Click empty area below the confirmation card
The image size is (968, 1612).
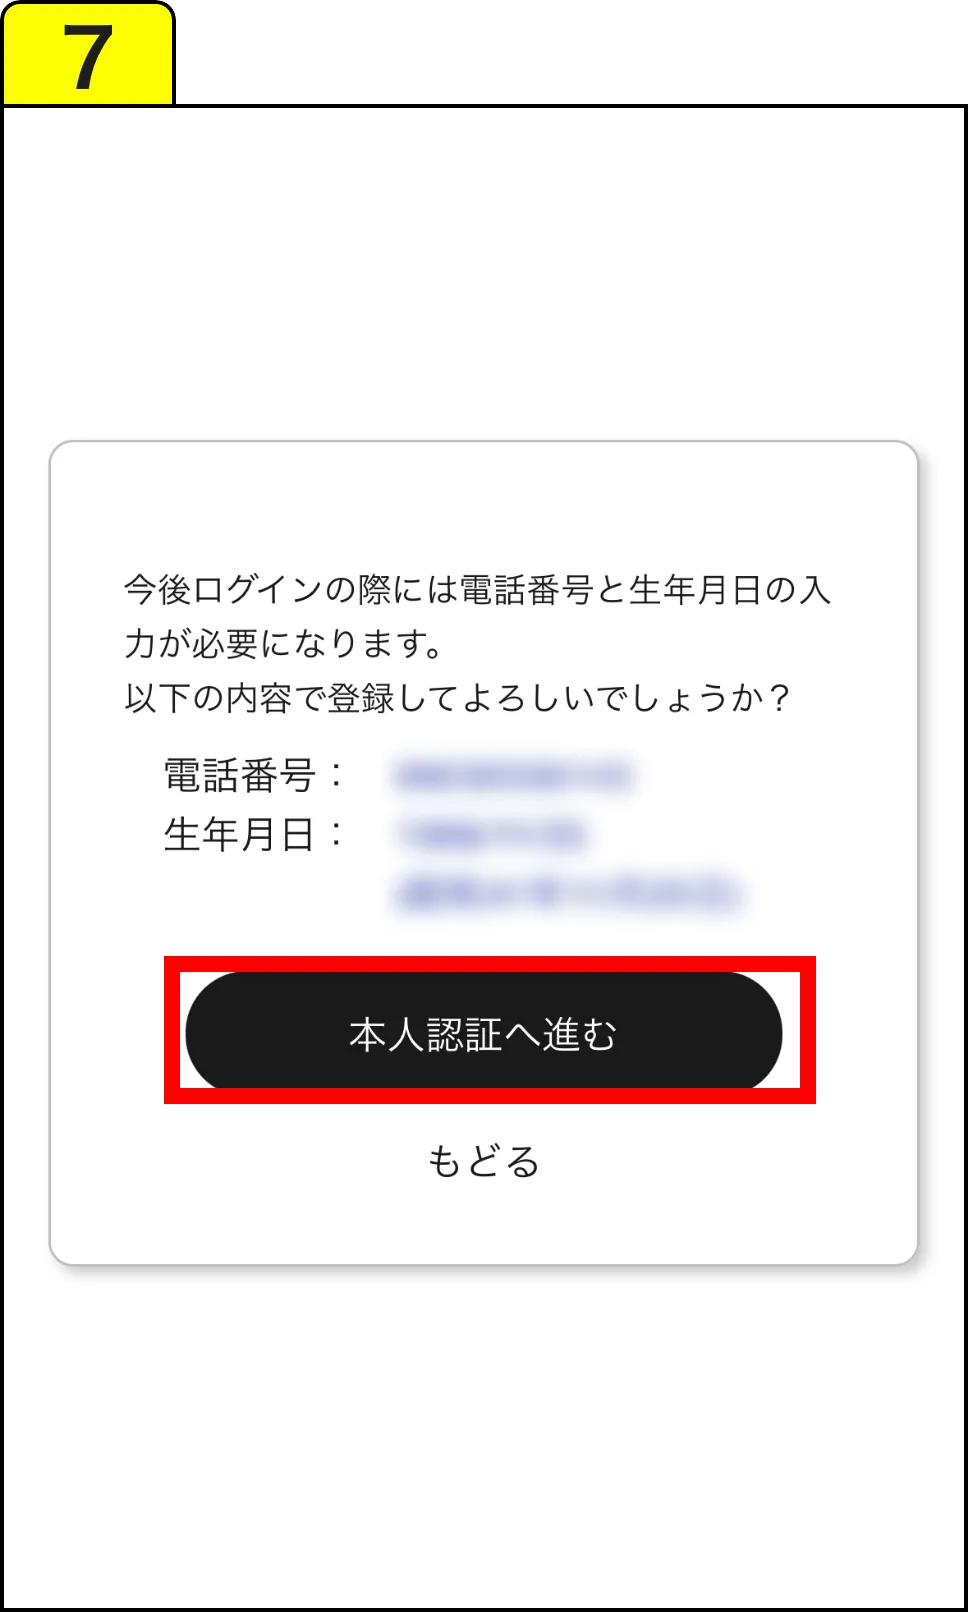pos(484,1430)
